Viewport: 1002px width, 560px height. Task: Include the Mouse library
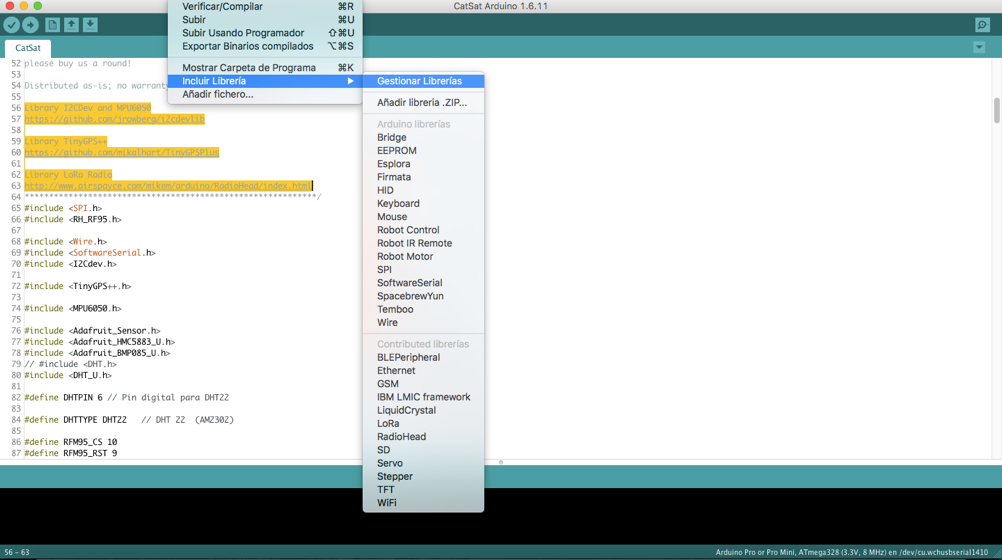coord(423,217)
